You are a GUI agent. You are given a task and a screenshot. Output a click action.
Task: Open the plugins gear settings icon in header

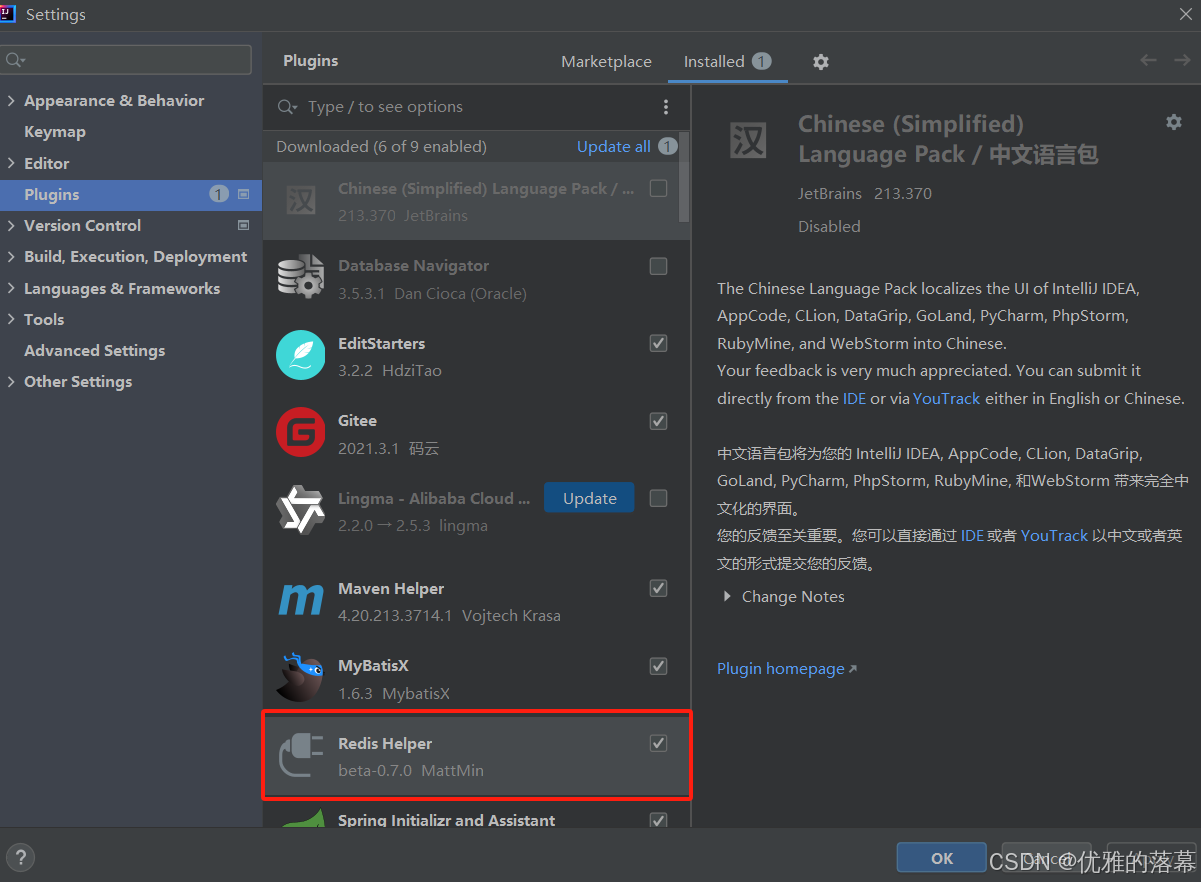coord(821,62)
